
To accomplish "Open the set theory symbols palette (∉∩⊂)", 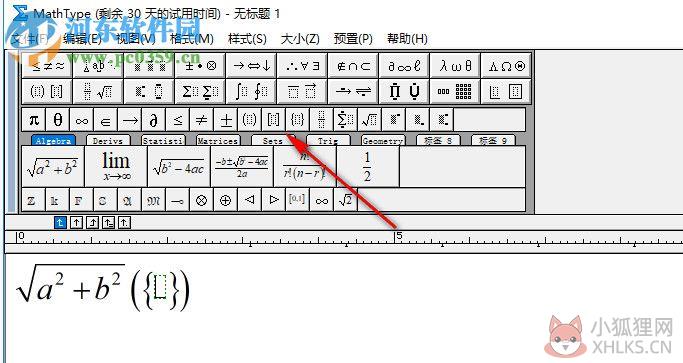I will (353, 66).
